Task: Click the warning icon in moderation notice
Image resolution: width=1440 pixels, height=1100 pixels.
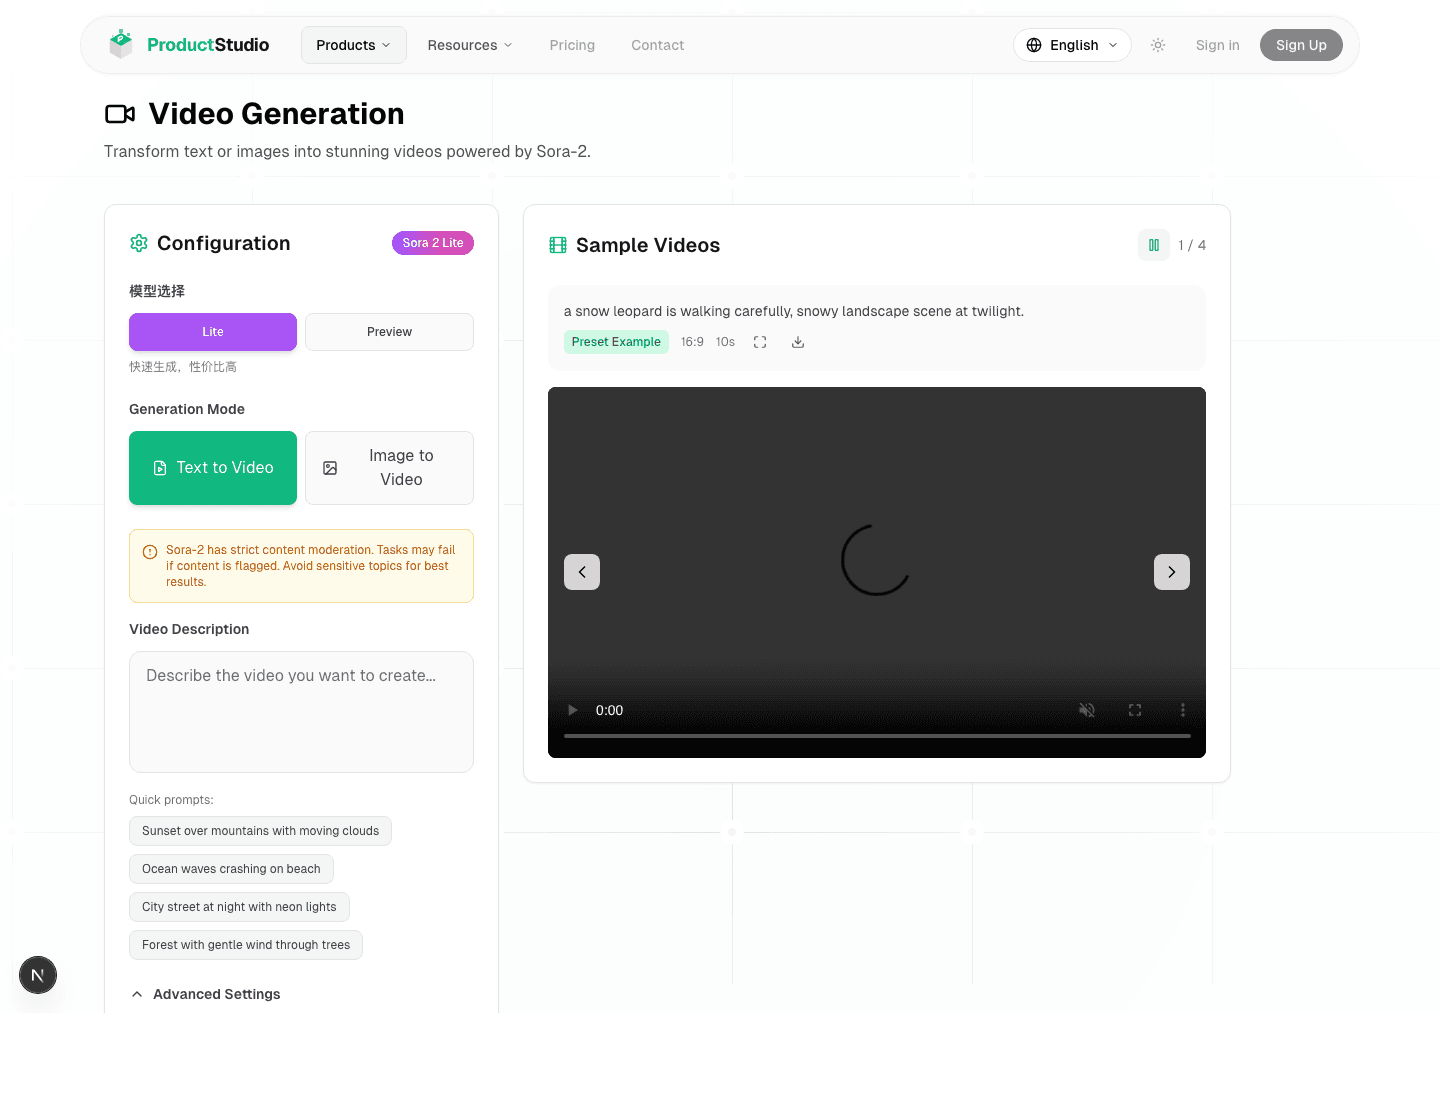Action: 150,552
